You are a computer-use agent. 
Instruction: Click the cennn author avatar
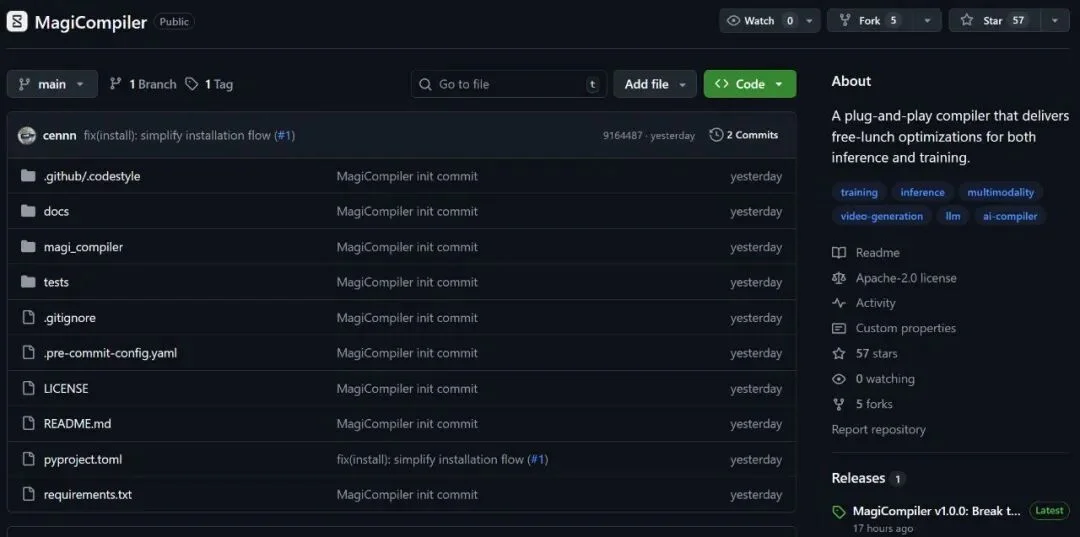27,135
